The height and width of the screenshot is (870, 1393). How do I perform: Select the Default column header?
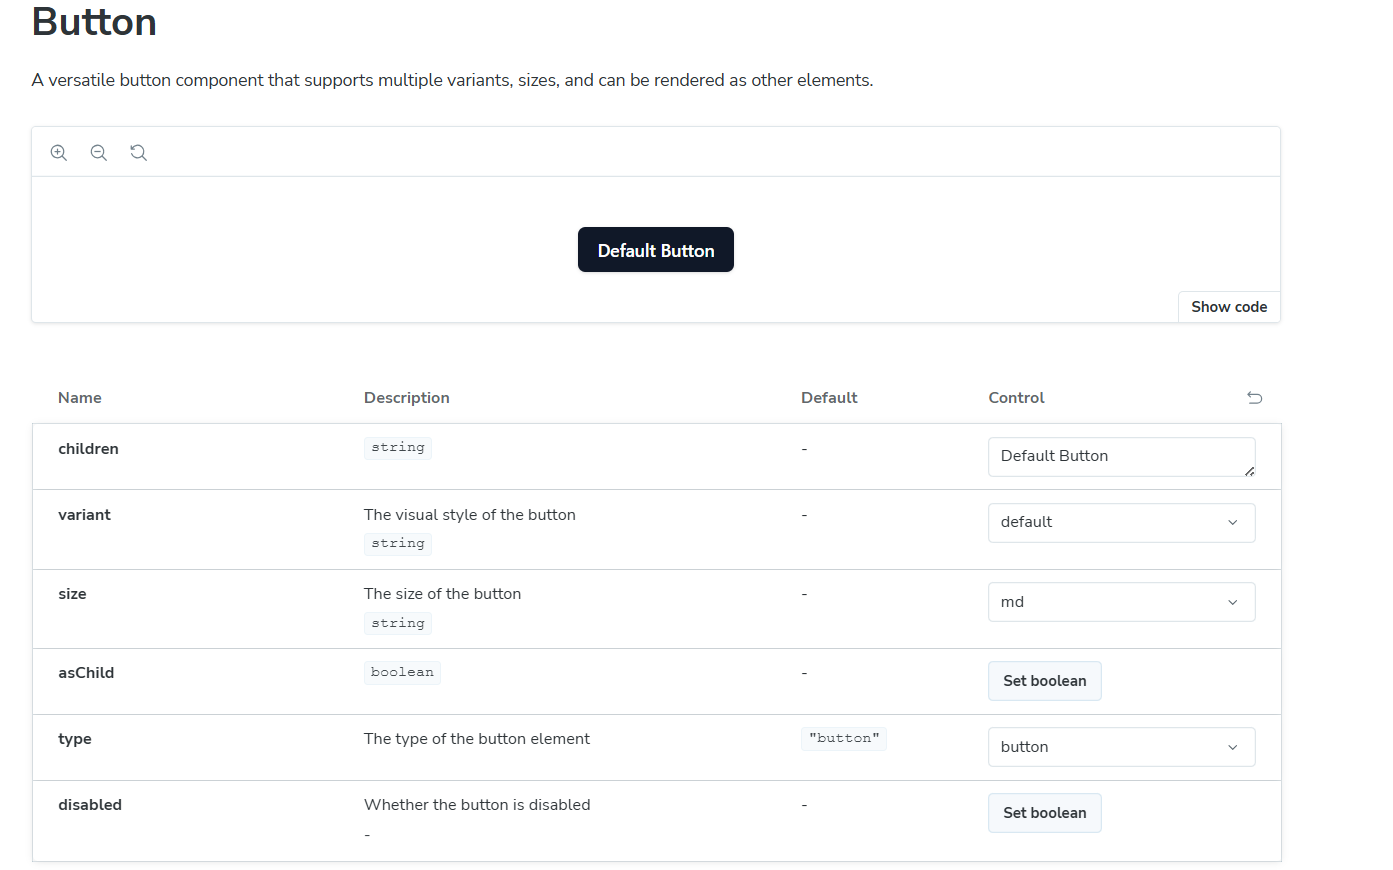point(829,398)
